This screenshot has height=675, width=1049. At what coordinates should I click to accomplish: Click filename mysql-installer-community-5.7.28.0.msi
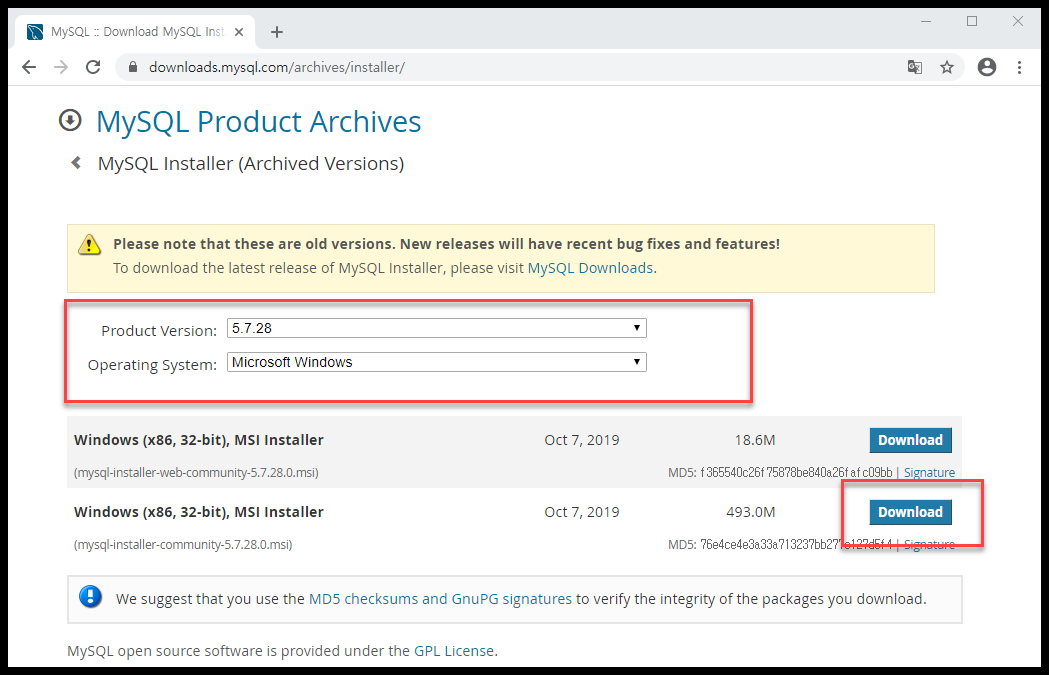click(x=183, y=545)
